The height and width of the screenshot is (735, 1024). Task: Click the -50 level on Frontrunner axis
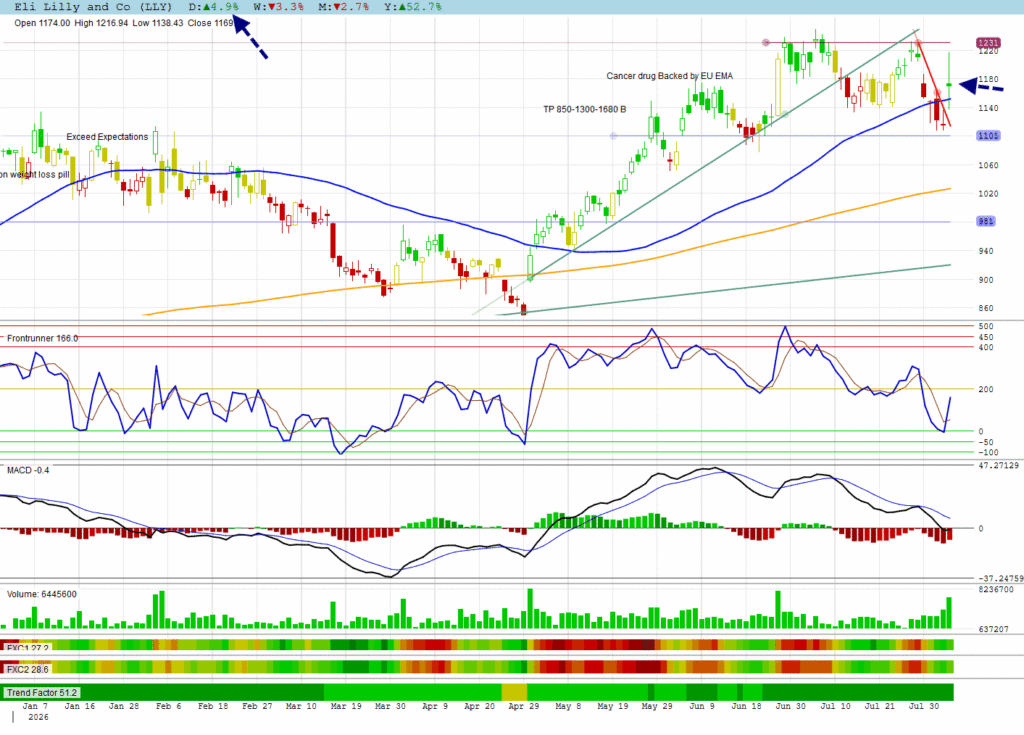point(985,442)
